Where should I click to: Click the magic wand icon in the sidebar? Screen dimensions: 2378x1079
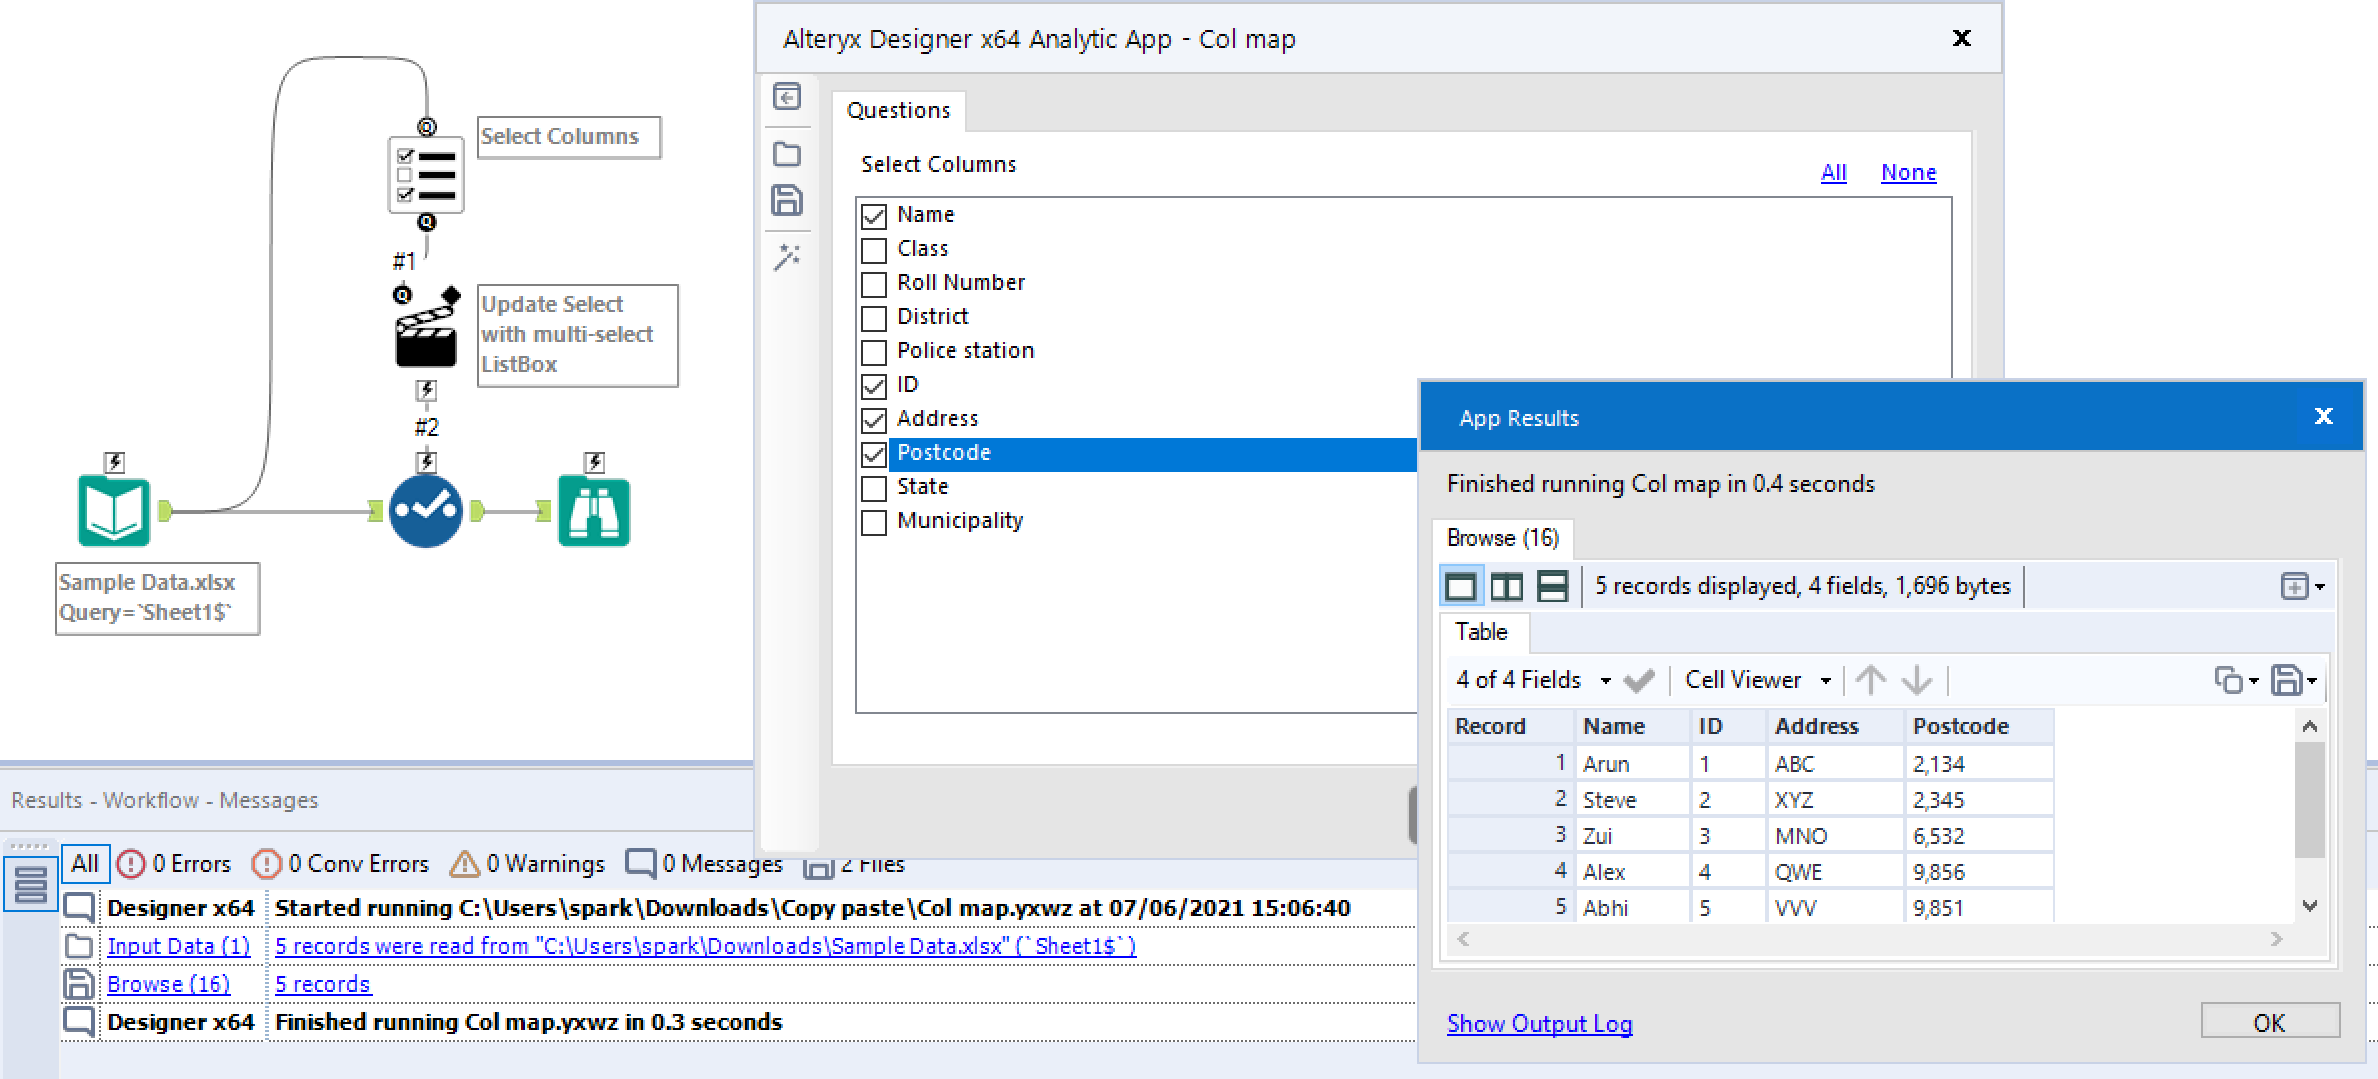[788, 256]
